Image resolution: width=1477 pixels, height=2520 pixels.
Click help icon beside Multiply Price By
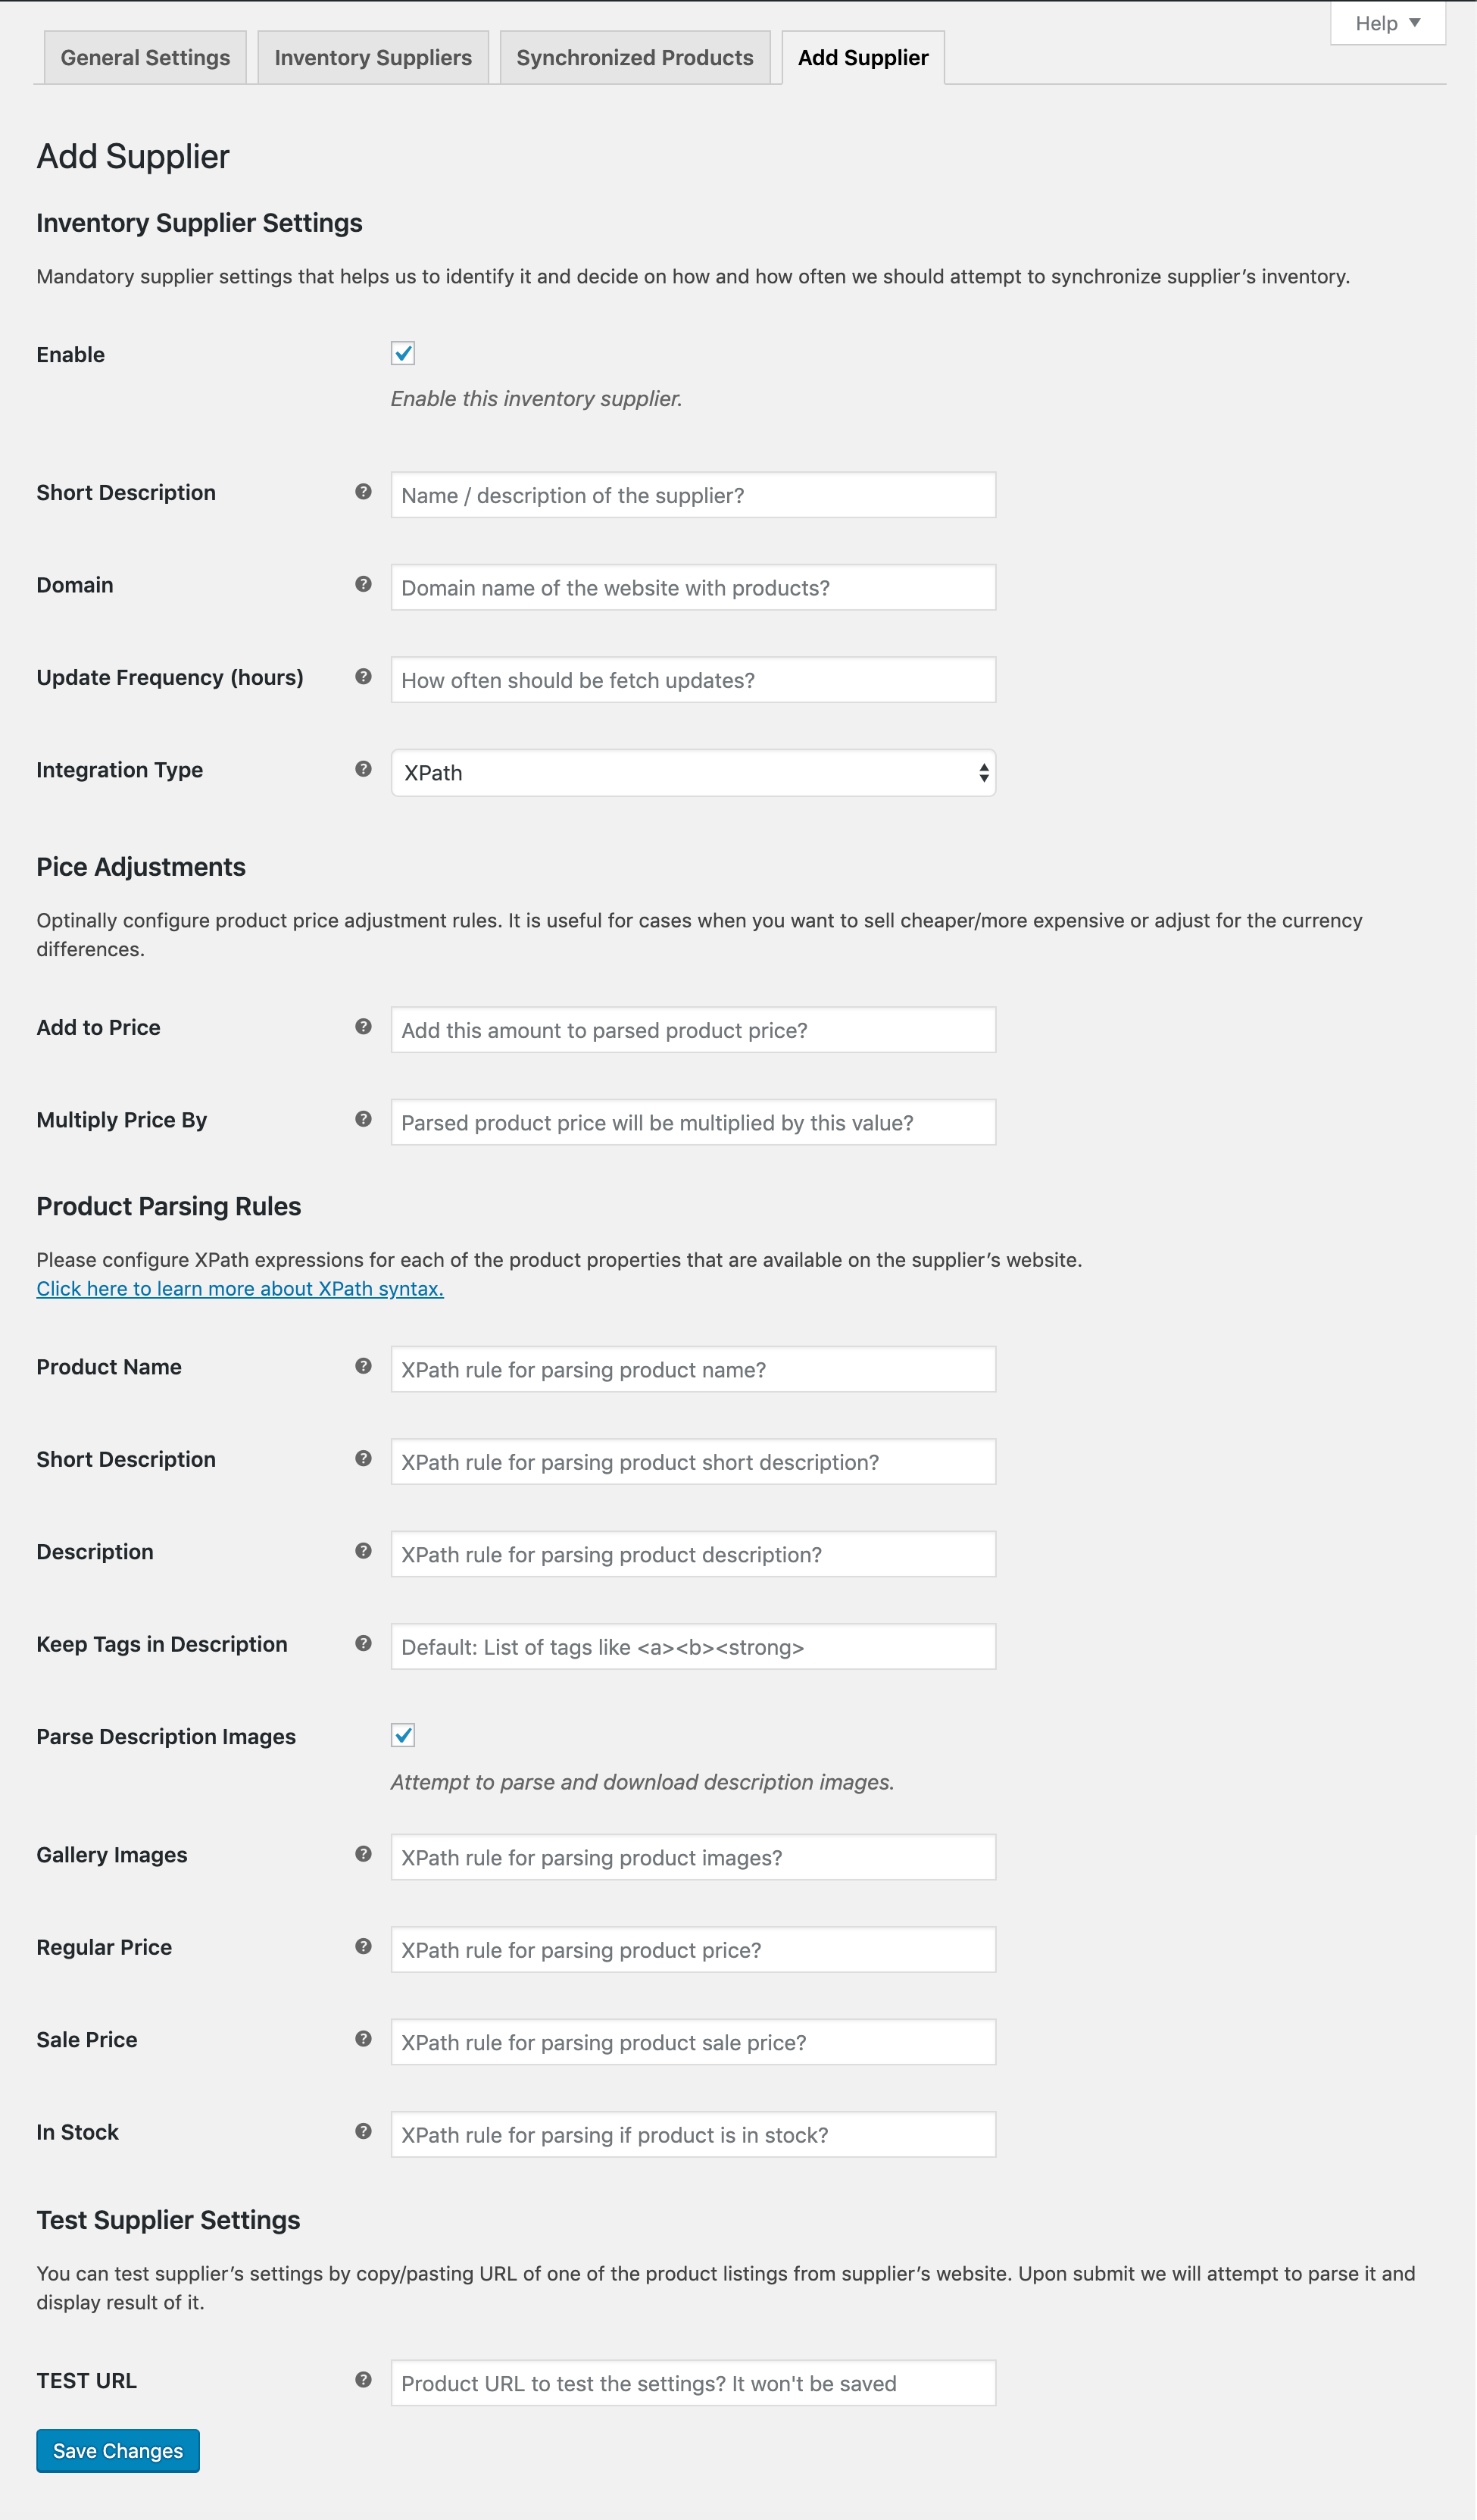pyautogui.click(x=363, y=1119)
